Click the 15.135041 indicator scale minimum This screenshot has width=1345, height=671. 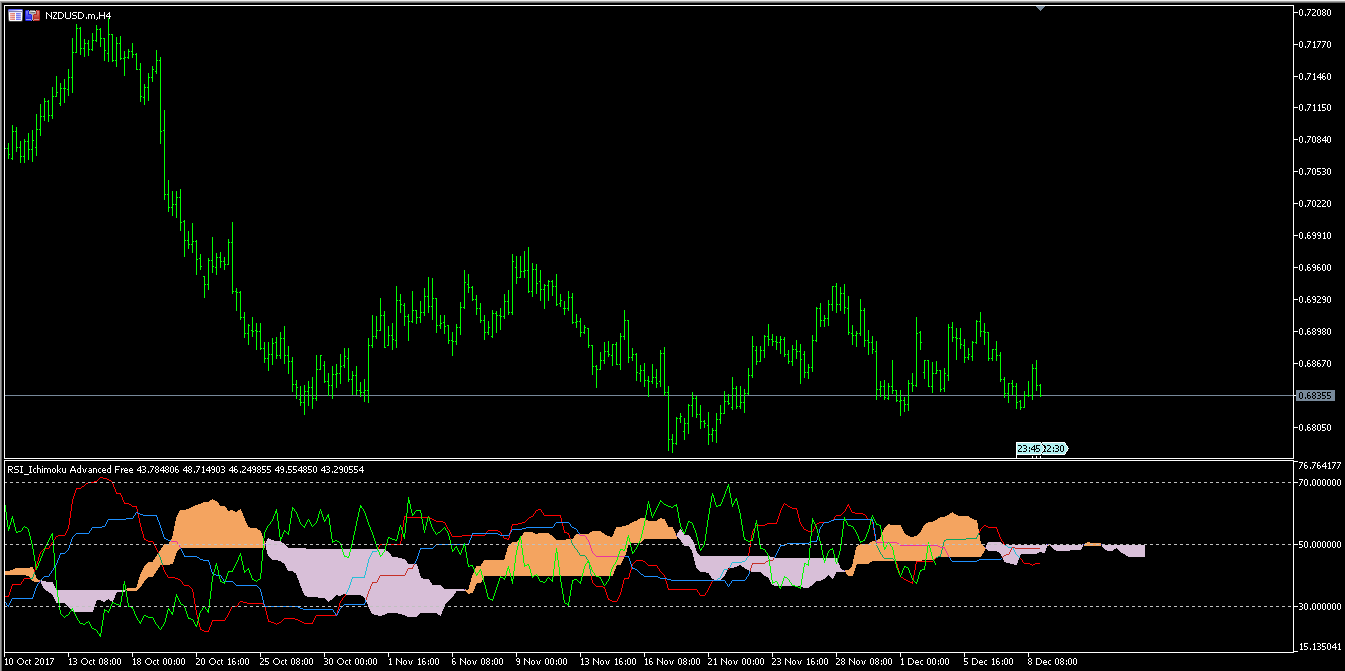pyautogui.click(x=1319, y=645)
